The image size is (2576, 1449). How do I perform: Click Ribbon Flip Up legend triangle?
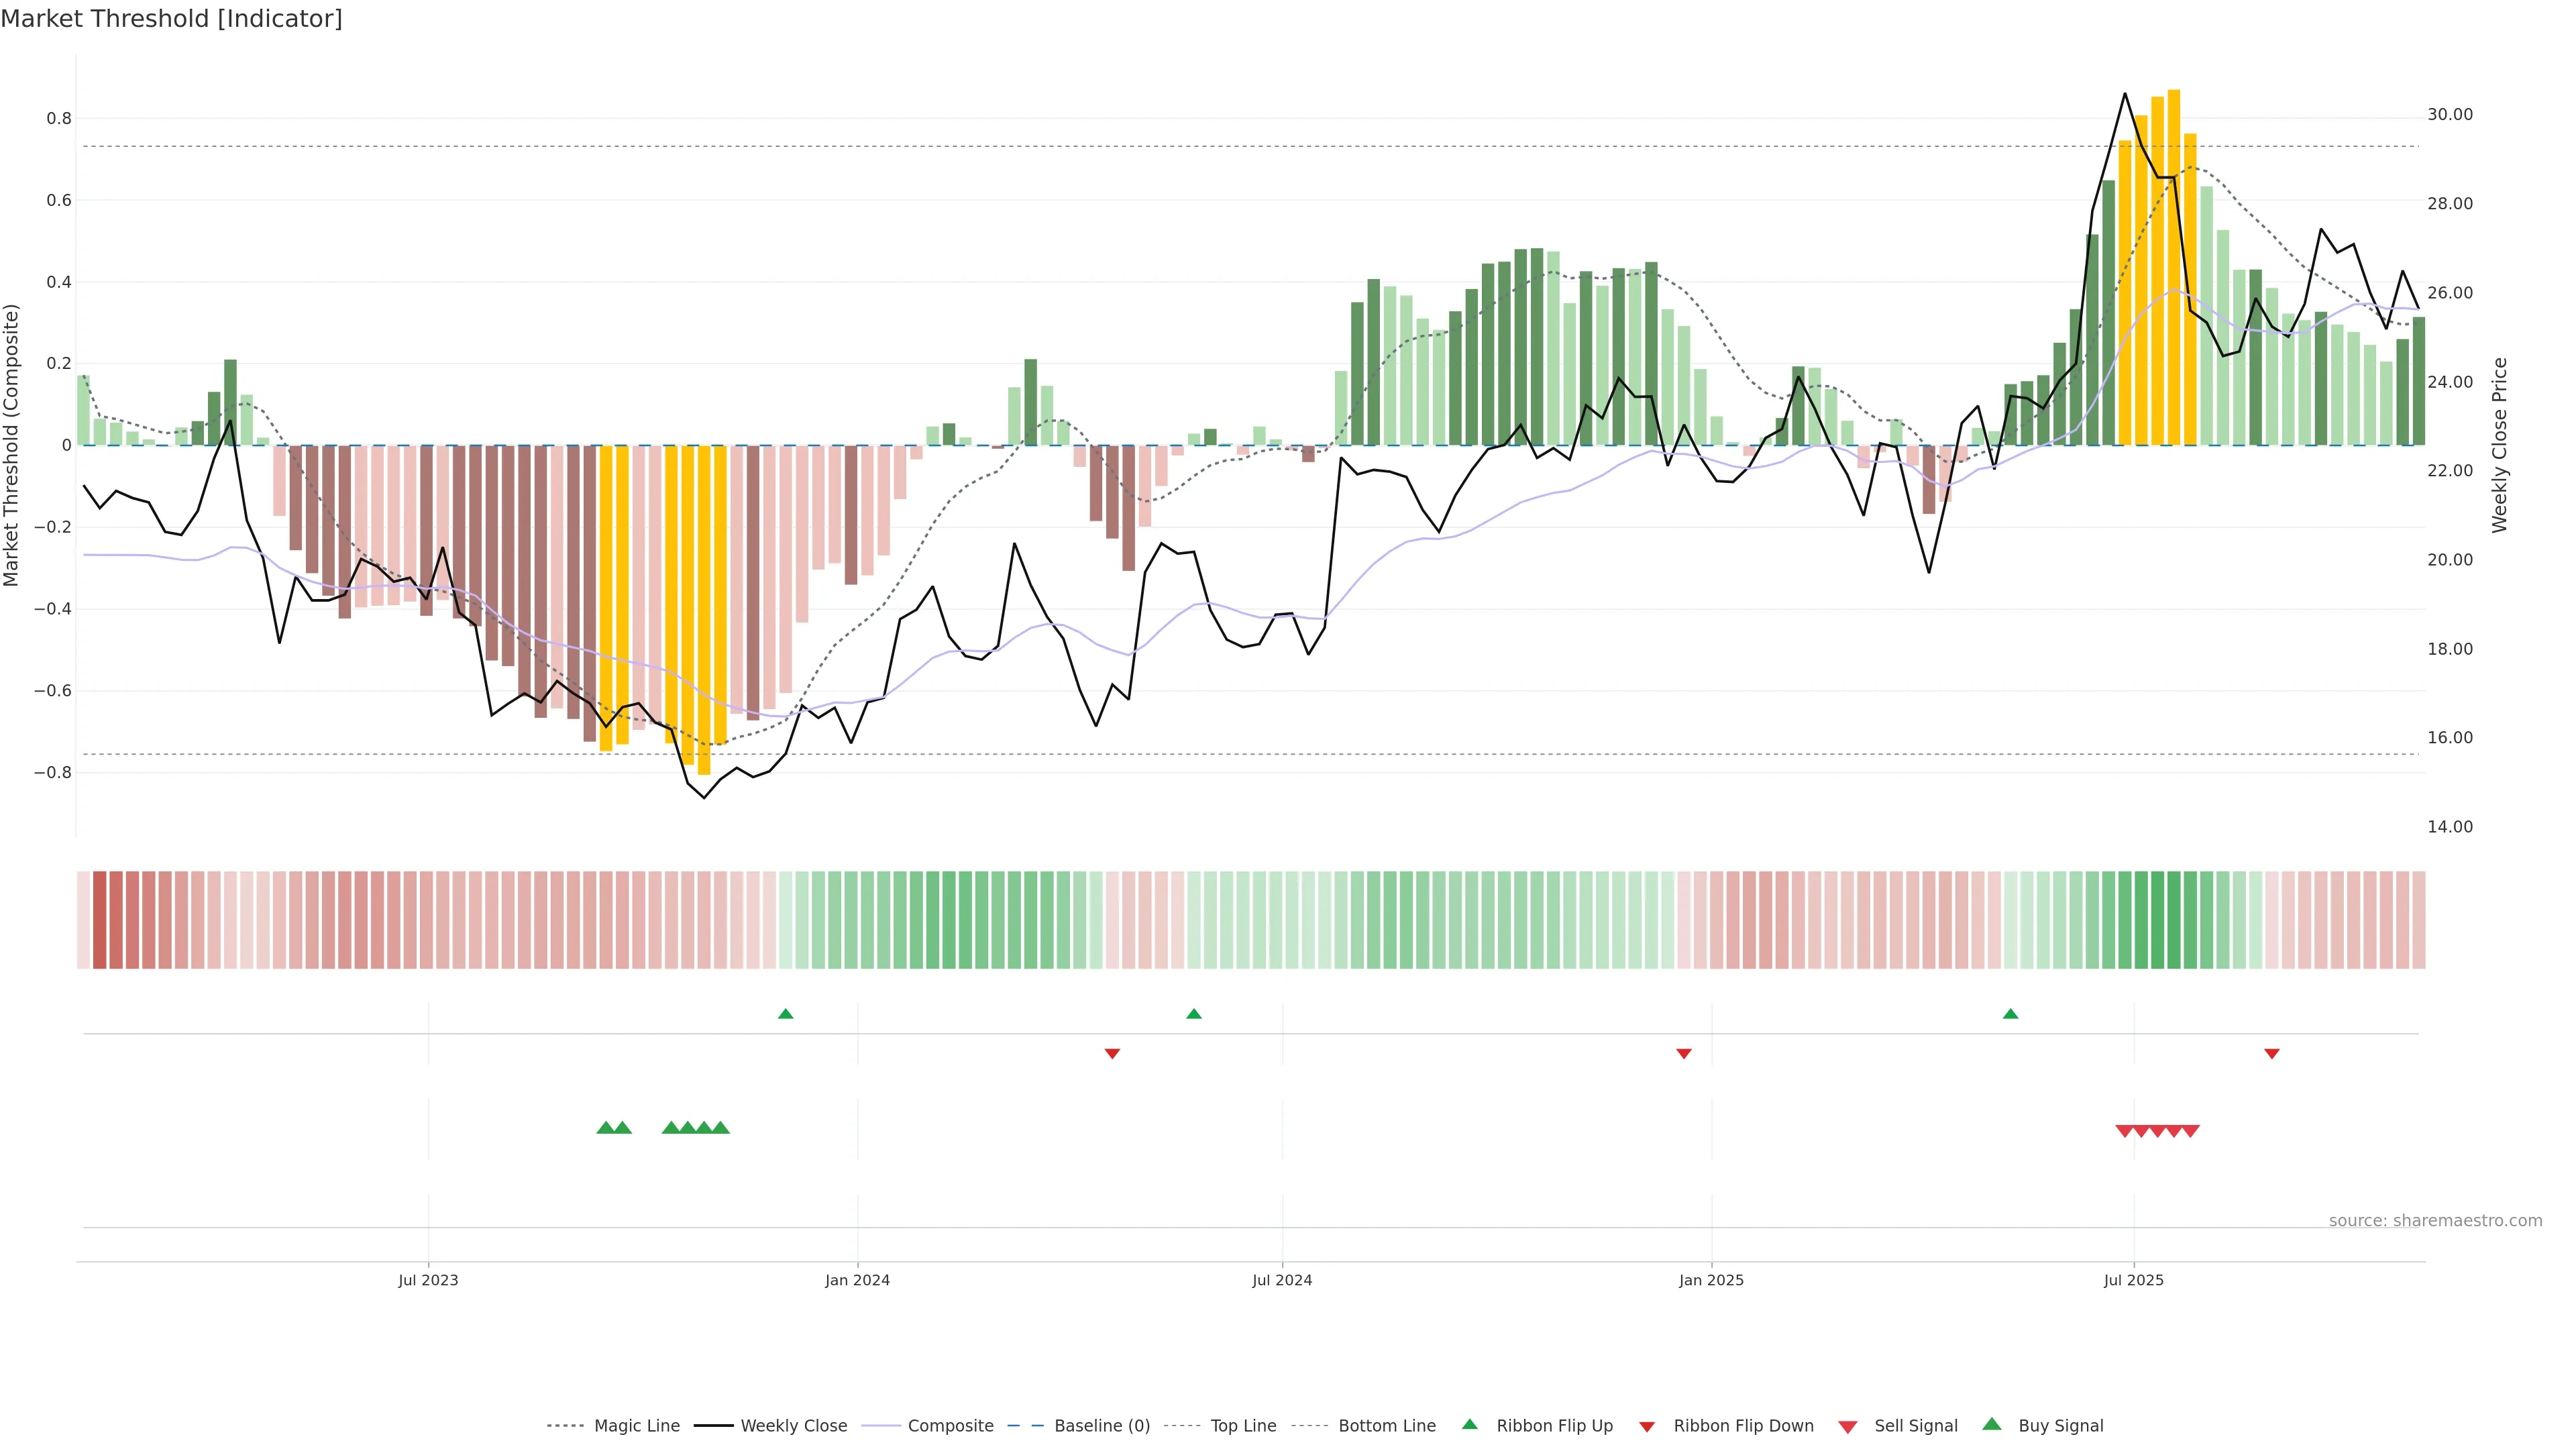pos(1470,1424)
